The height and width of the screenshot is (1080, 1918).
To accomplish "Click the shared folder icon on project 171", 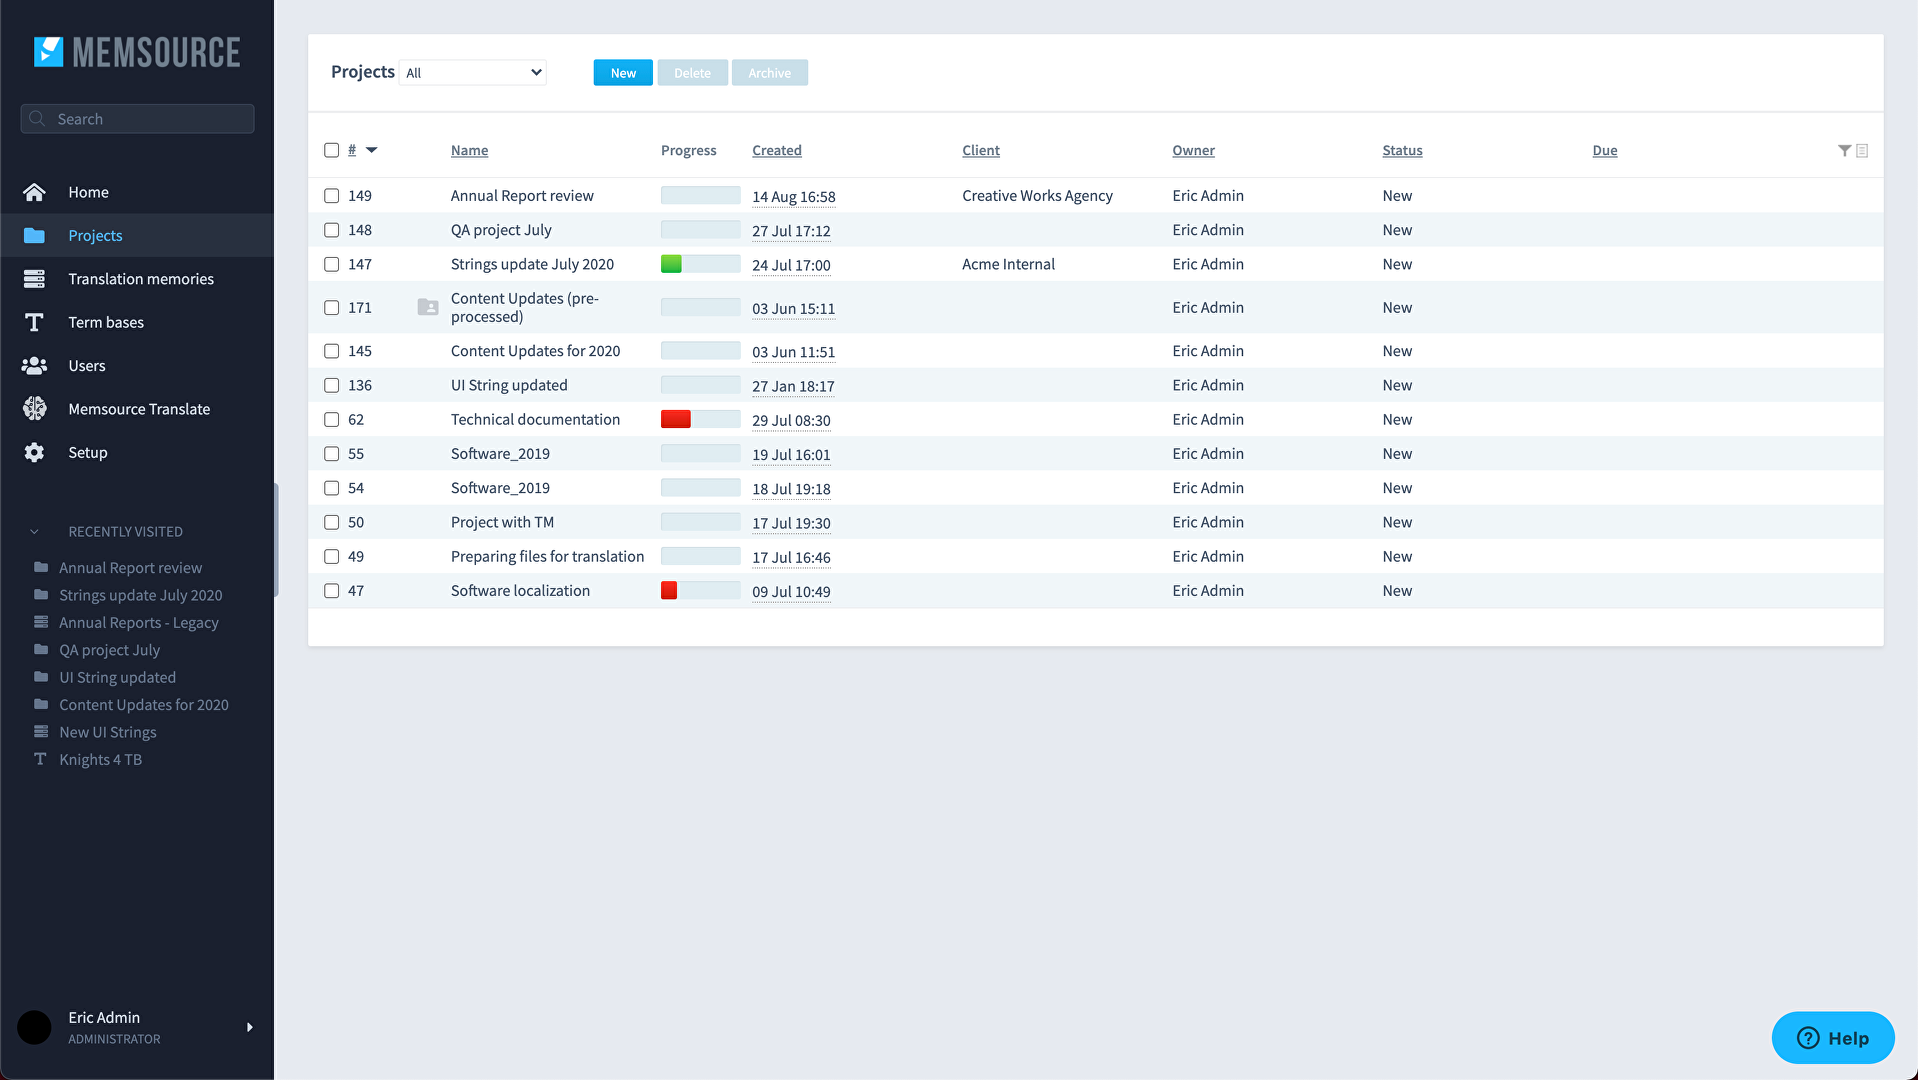I will pyautogui.click(x=428, y=308).
